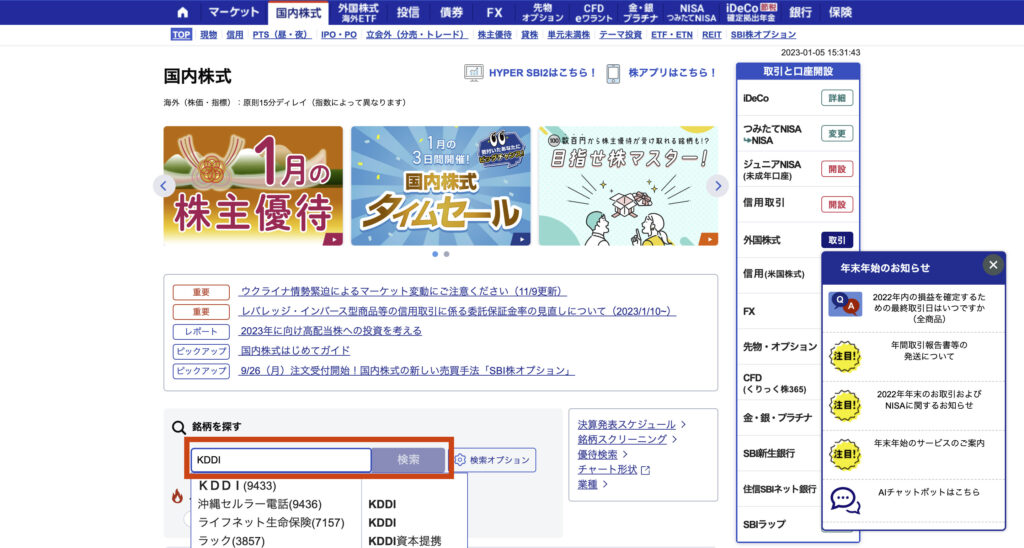Screen dimensions: 1024x548
Task: Choose ＫＤＤＩ(9433) suggestion
Action: click(237, 486)
